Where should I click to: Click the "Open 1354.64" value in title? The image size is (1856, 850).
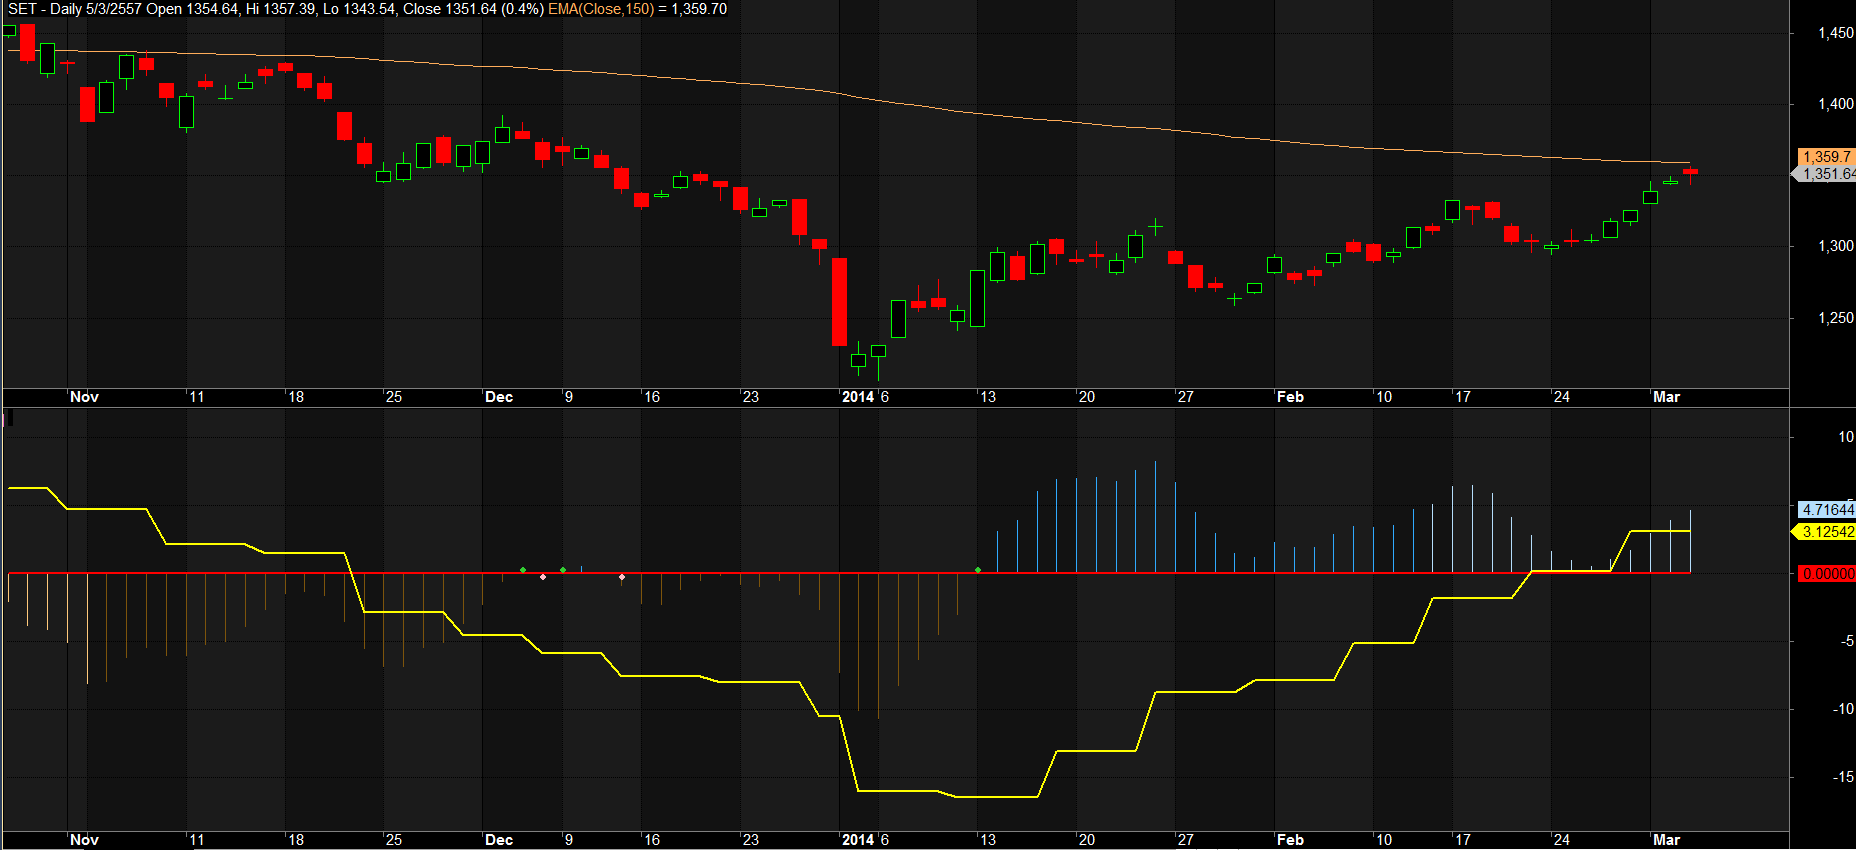pos(192,9)
